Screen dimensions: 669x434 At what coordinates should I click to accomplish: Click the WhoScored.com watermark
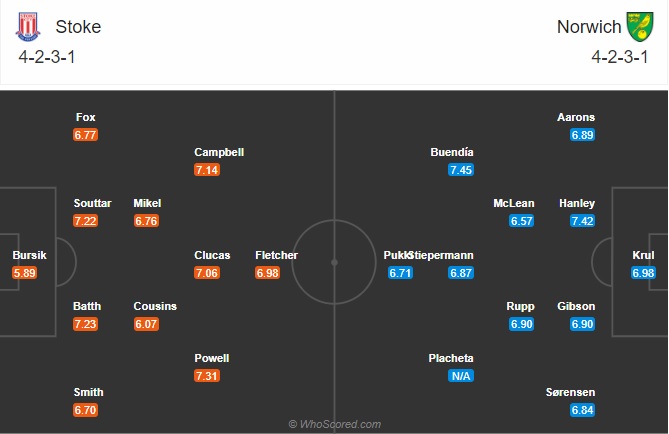334,424
